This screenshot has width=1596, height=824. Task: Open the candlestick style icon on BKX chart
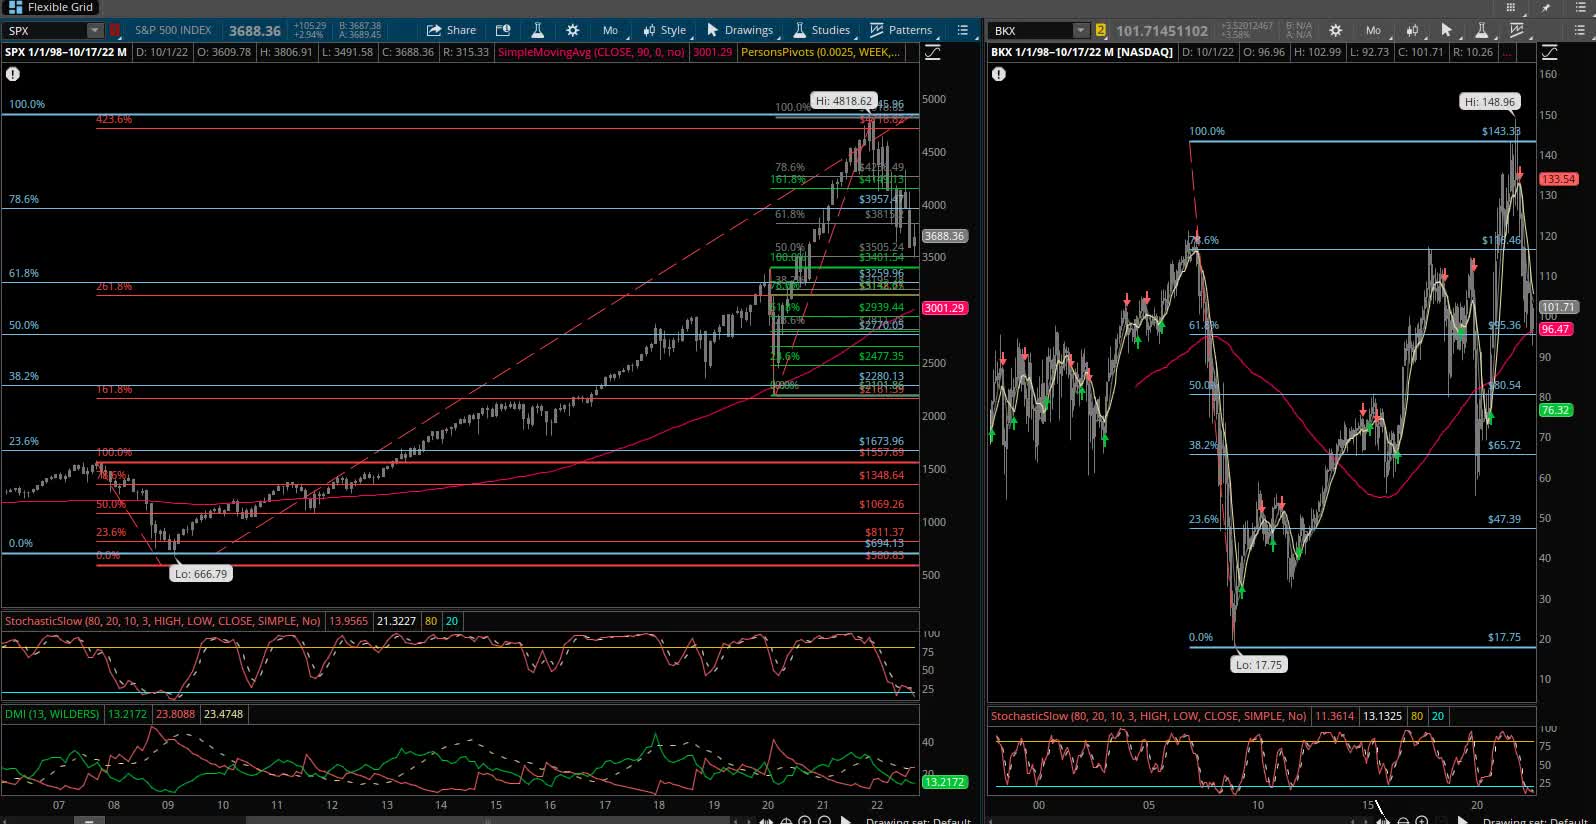pyautogui.click(x=1411, y=30)
